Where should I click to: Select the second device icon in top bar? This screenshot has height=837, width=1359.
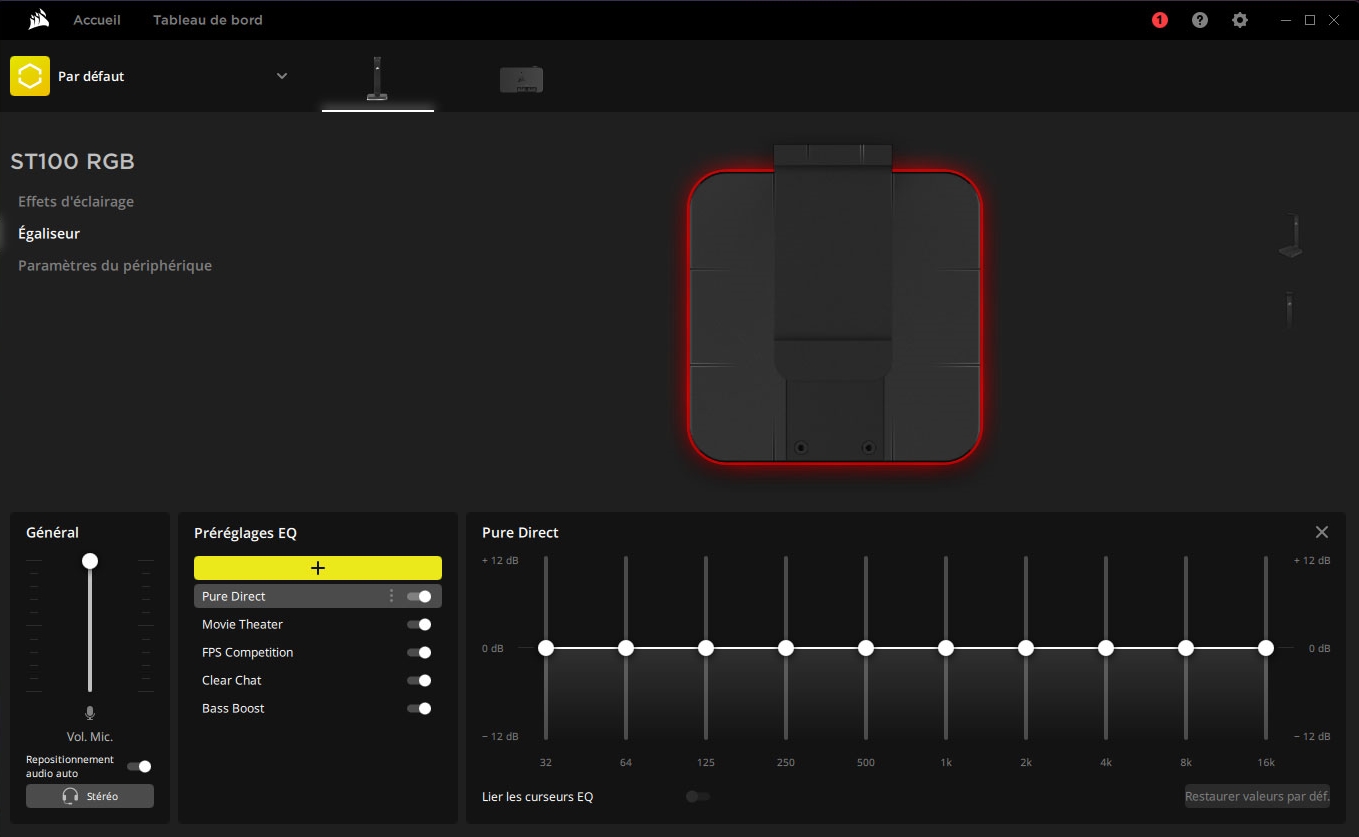pos(521,79)
